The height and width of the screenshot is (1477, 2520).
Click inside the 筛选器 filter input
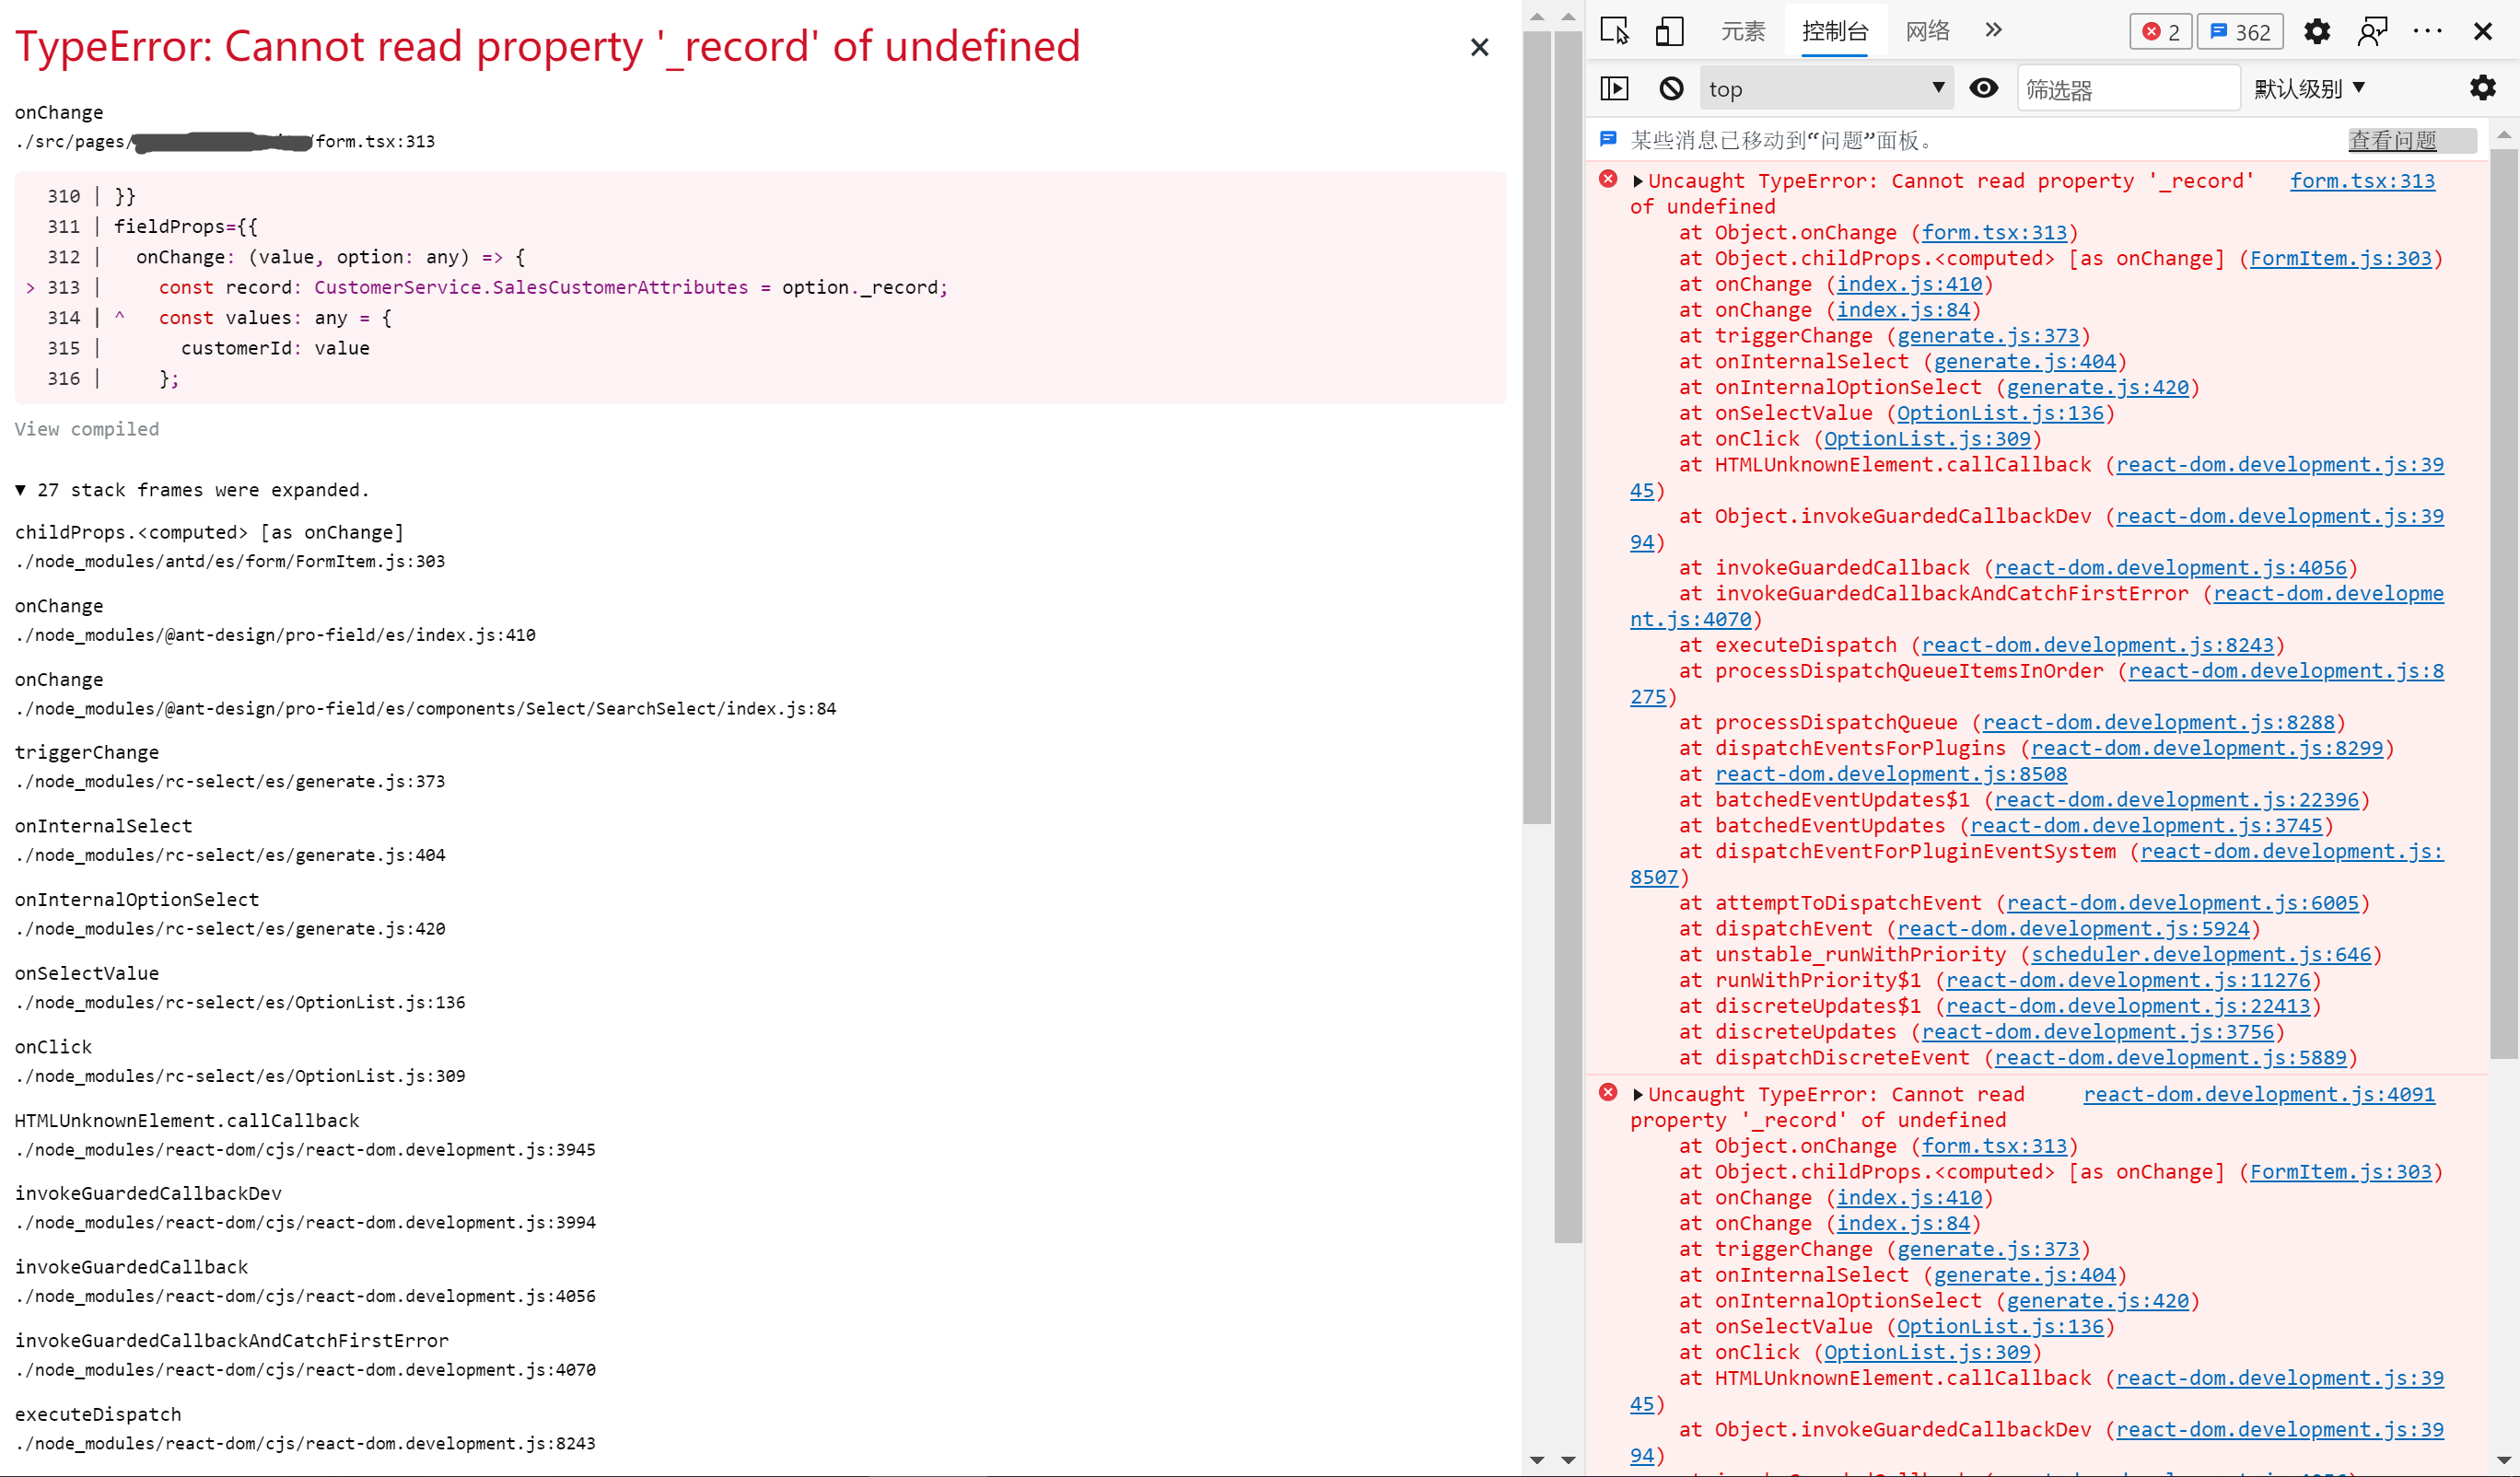pyautogui.click(x=2127, y=88)
